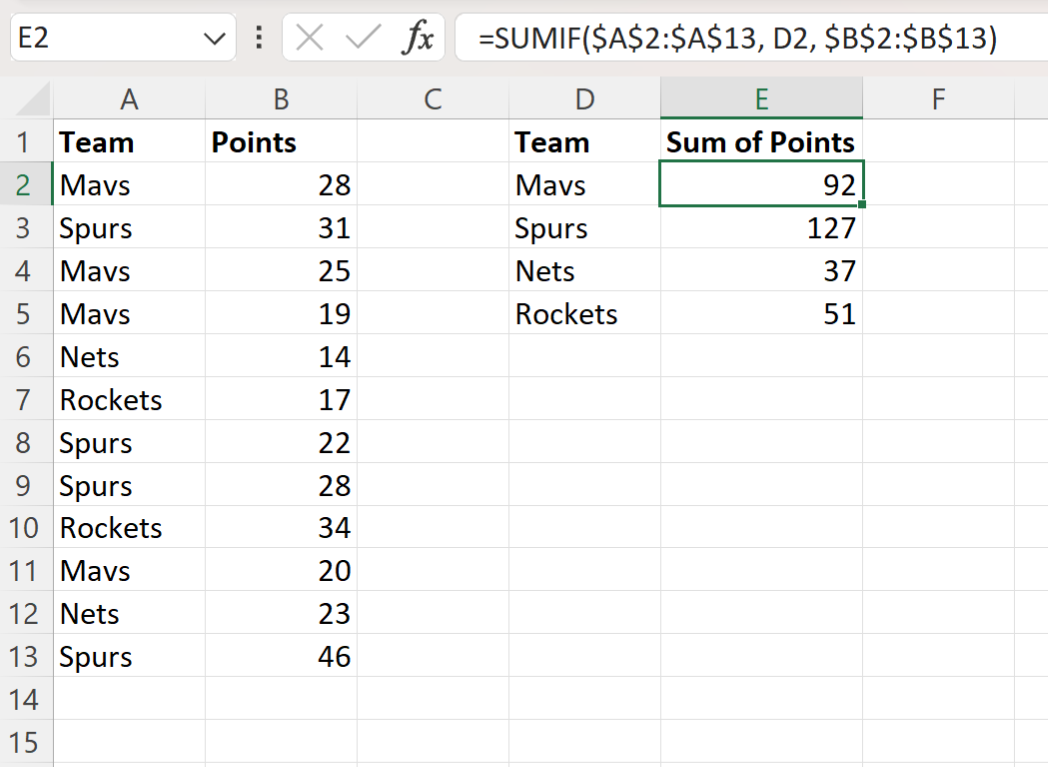Select row header 13
This screenshot has width=1048, height=767.
(x=25, y=656)
